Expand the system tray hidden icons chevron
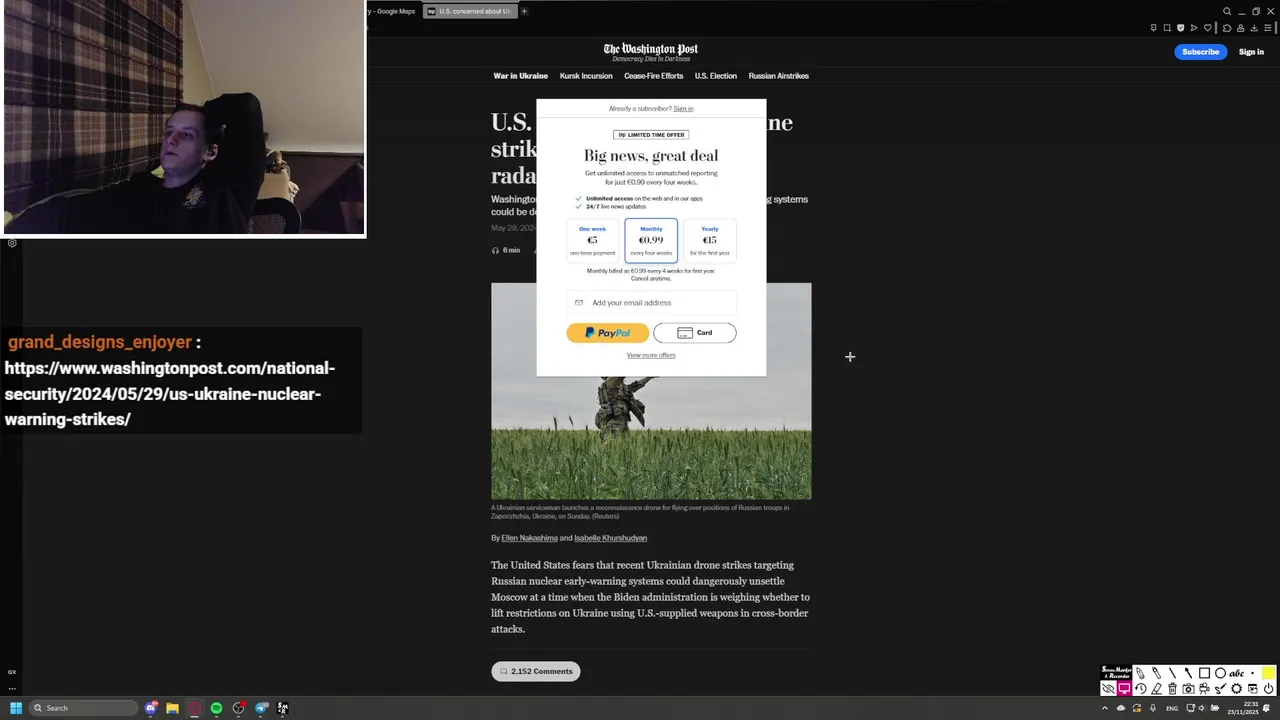Viewport: 1280px width, 720px height. point(1105,708)
